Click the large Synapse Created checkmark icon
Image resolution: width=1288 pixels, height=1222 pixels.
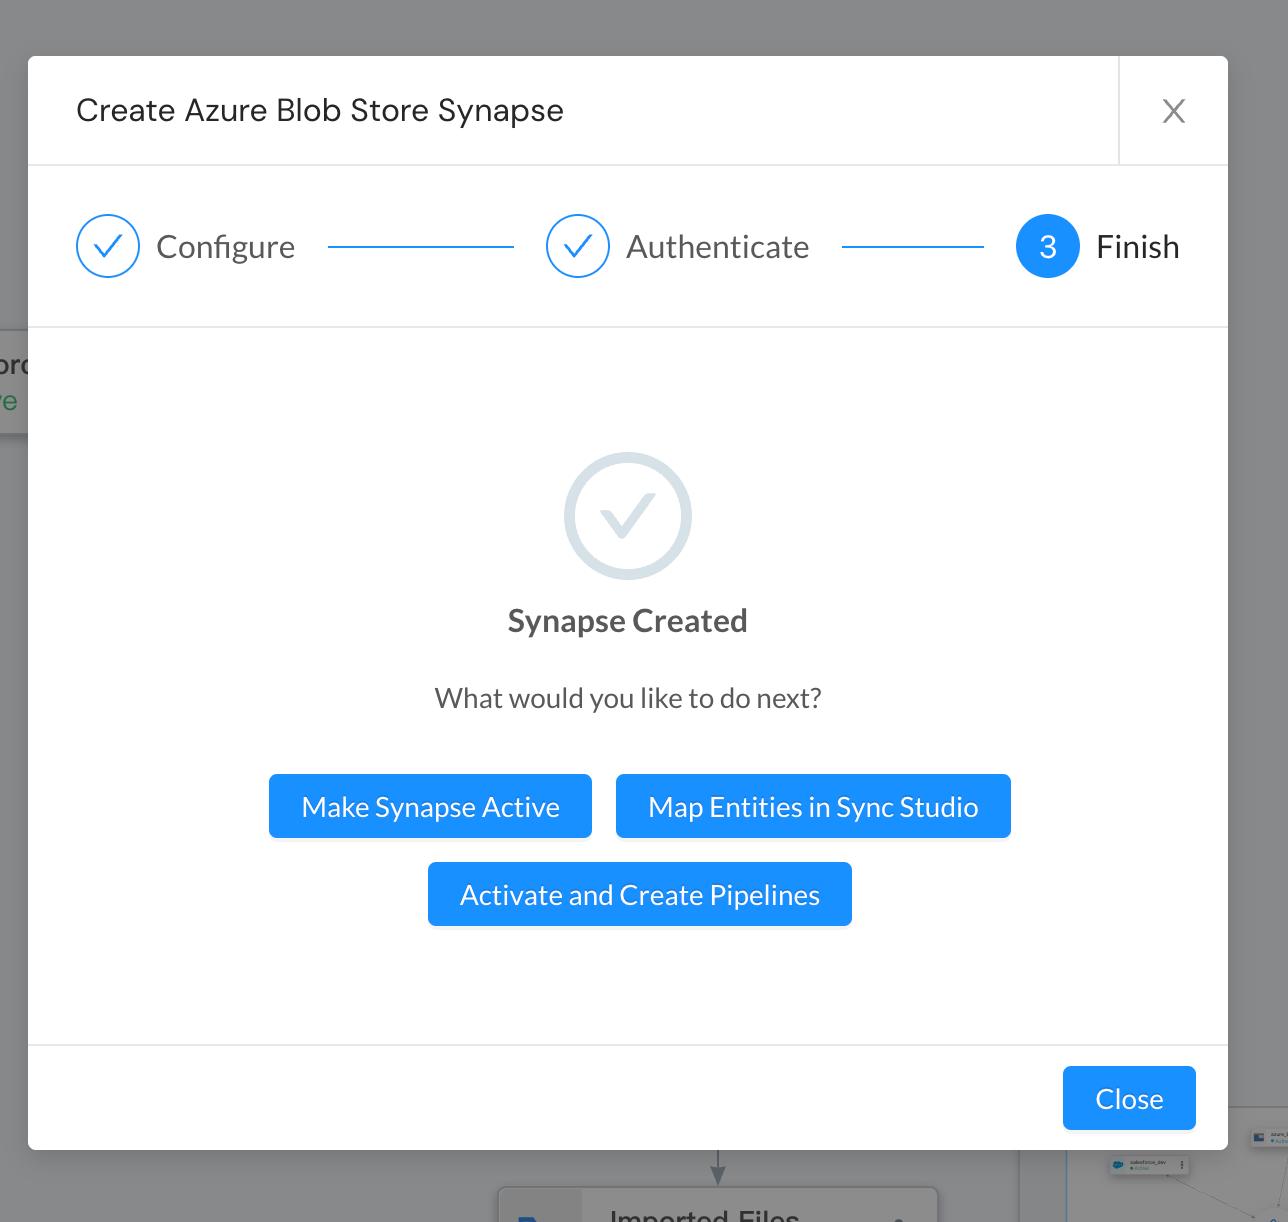click(x=628, y=516)
